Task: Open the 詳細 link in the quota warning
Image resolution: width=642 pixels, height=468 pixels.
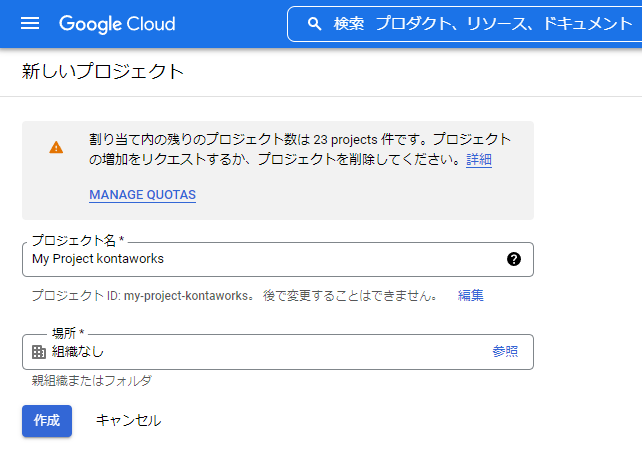Action: tap(479, 159)
